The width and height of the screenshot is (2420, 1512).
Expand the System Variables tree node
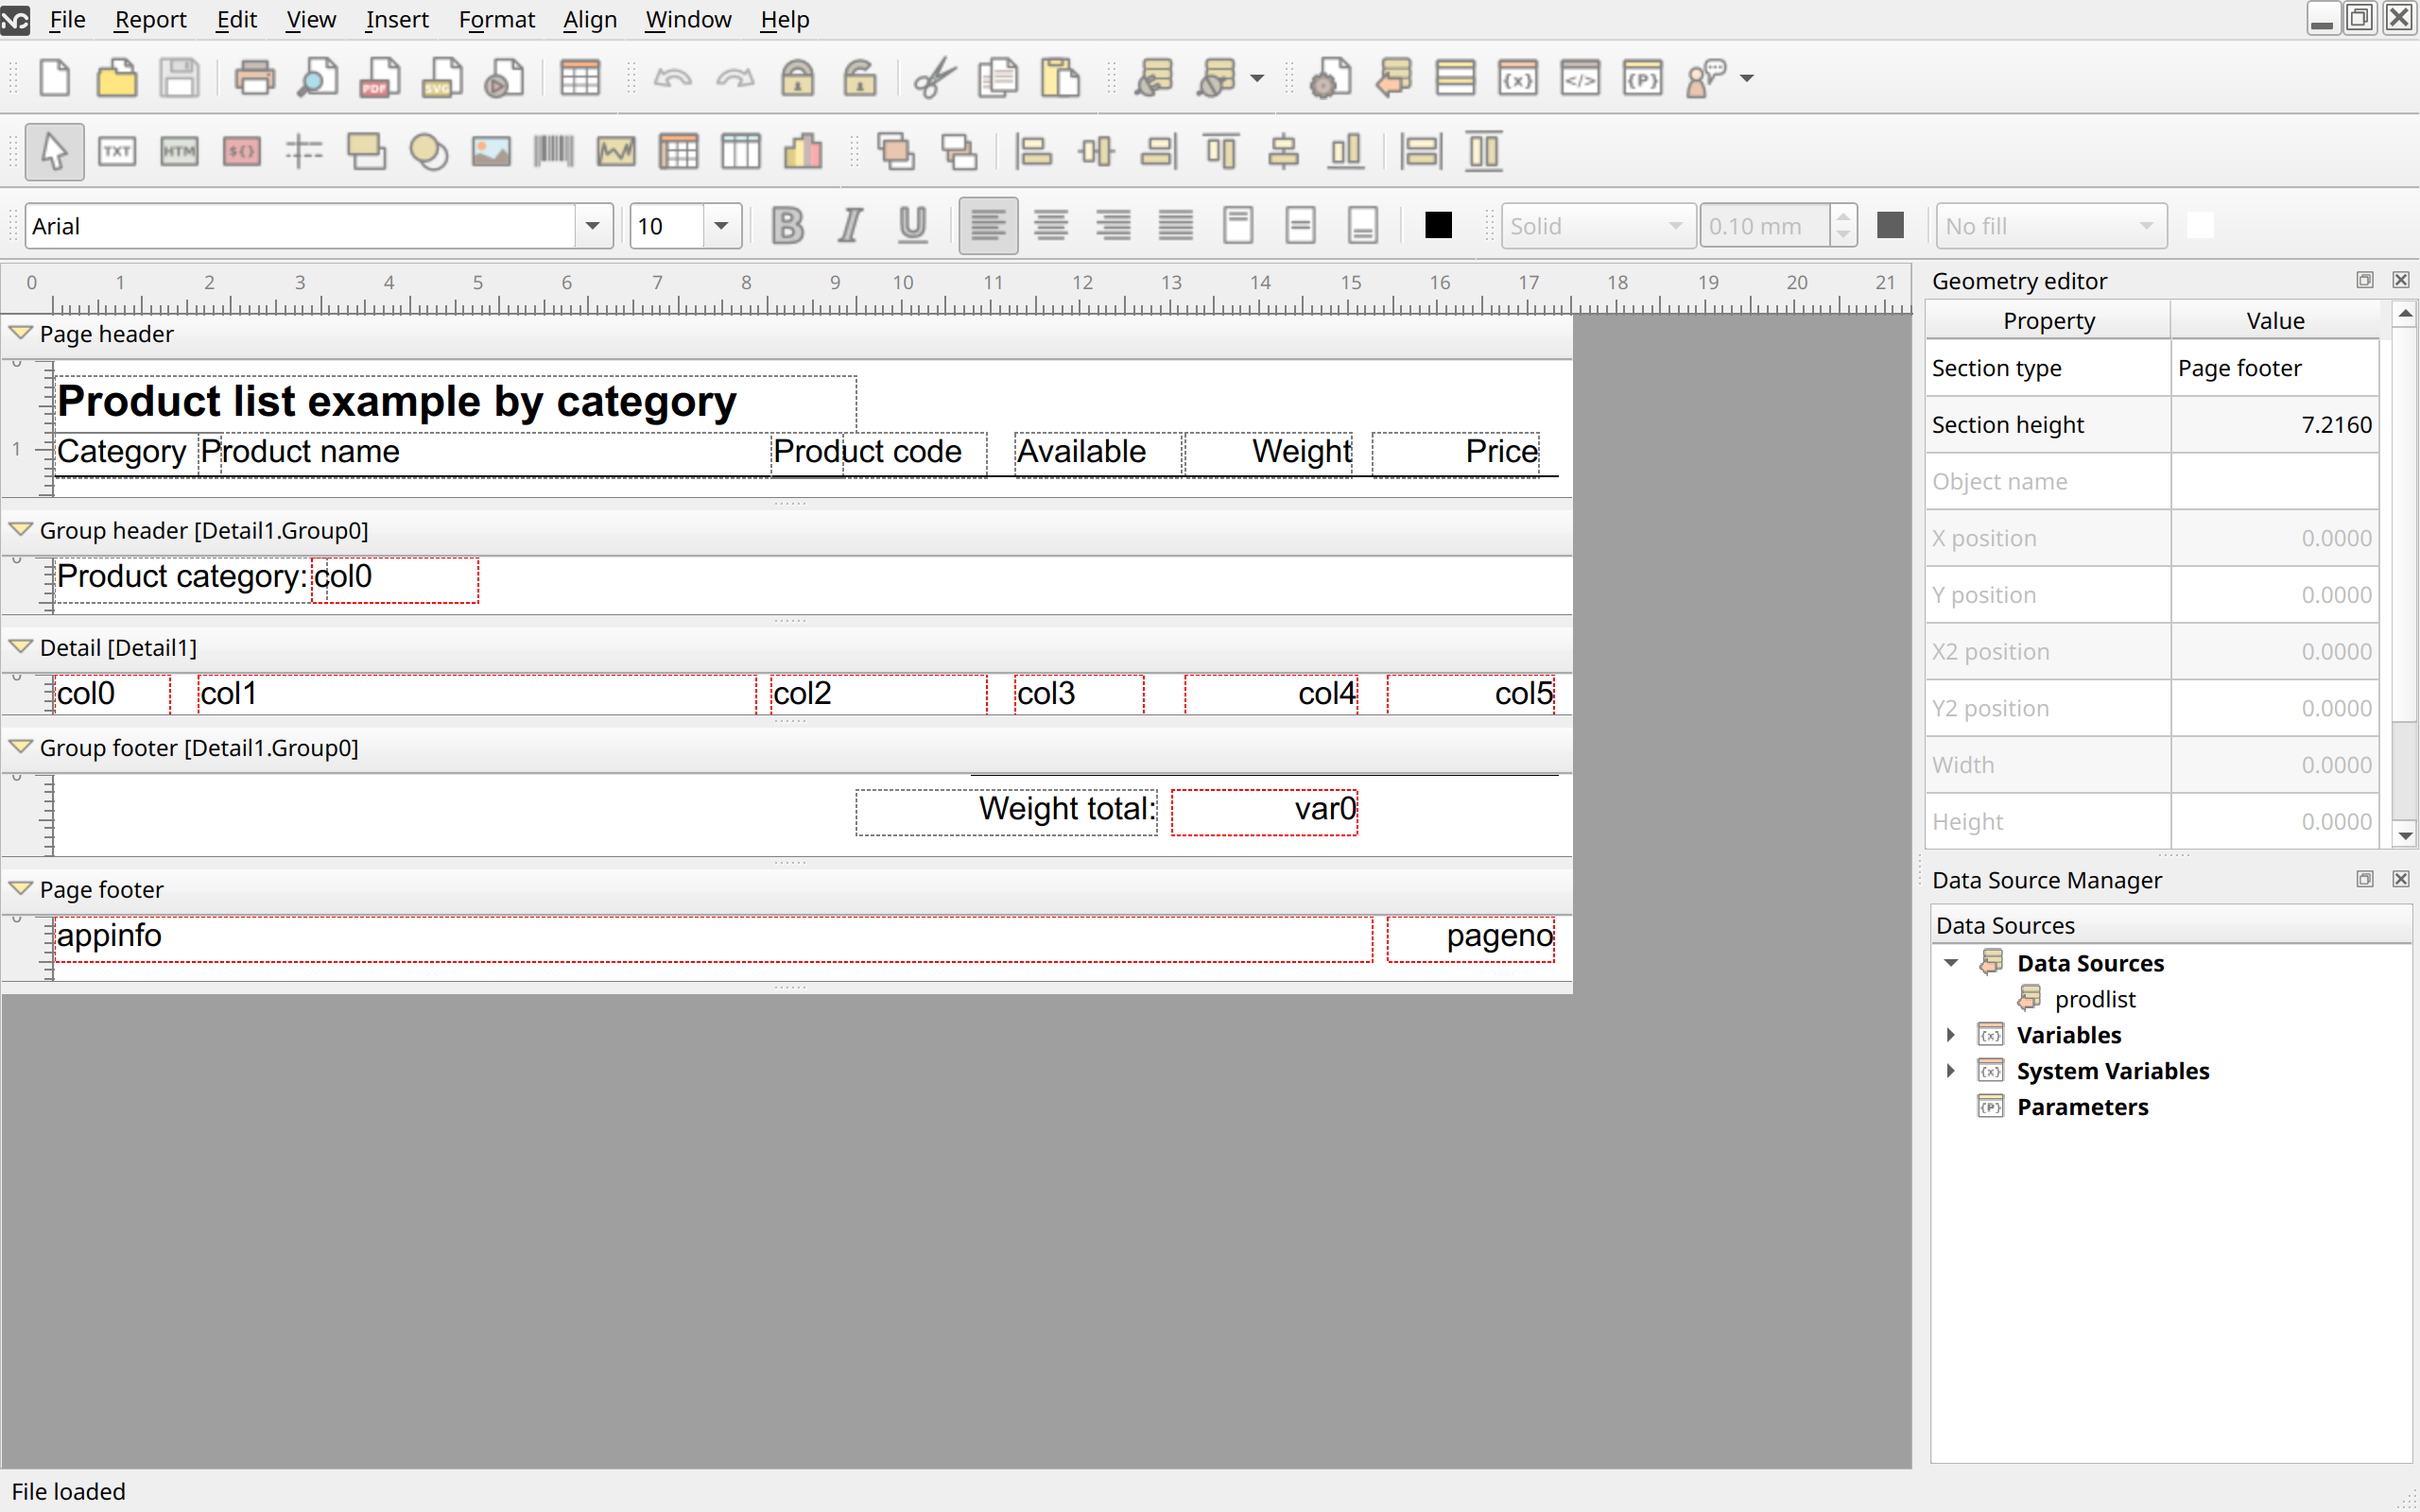click(1950, 1071)
